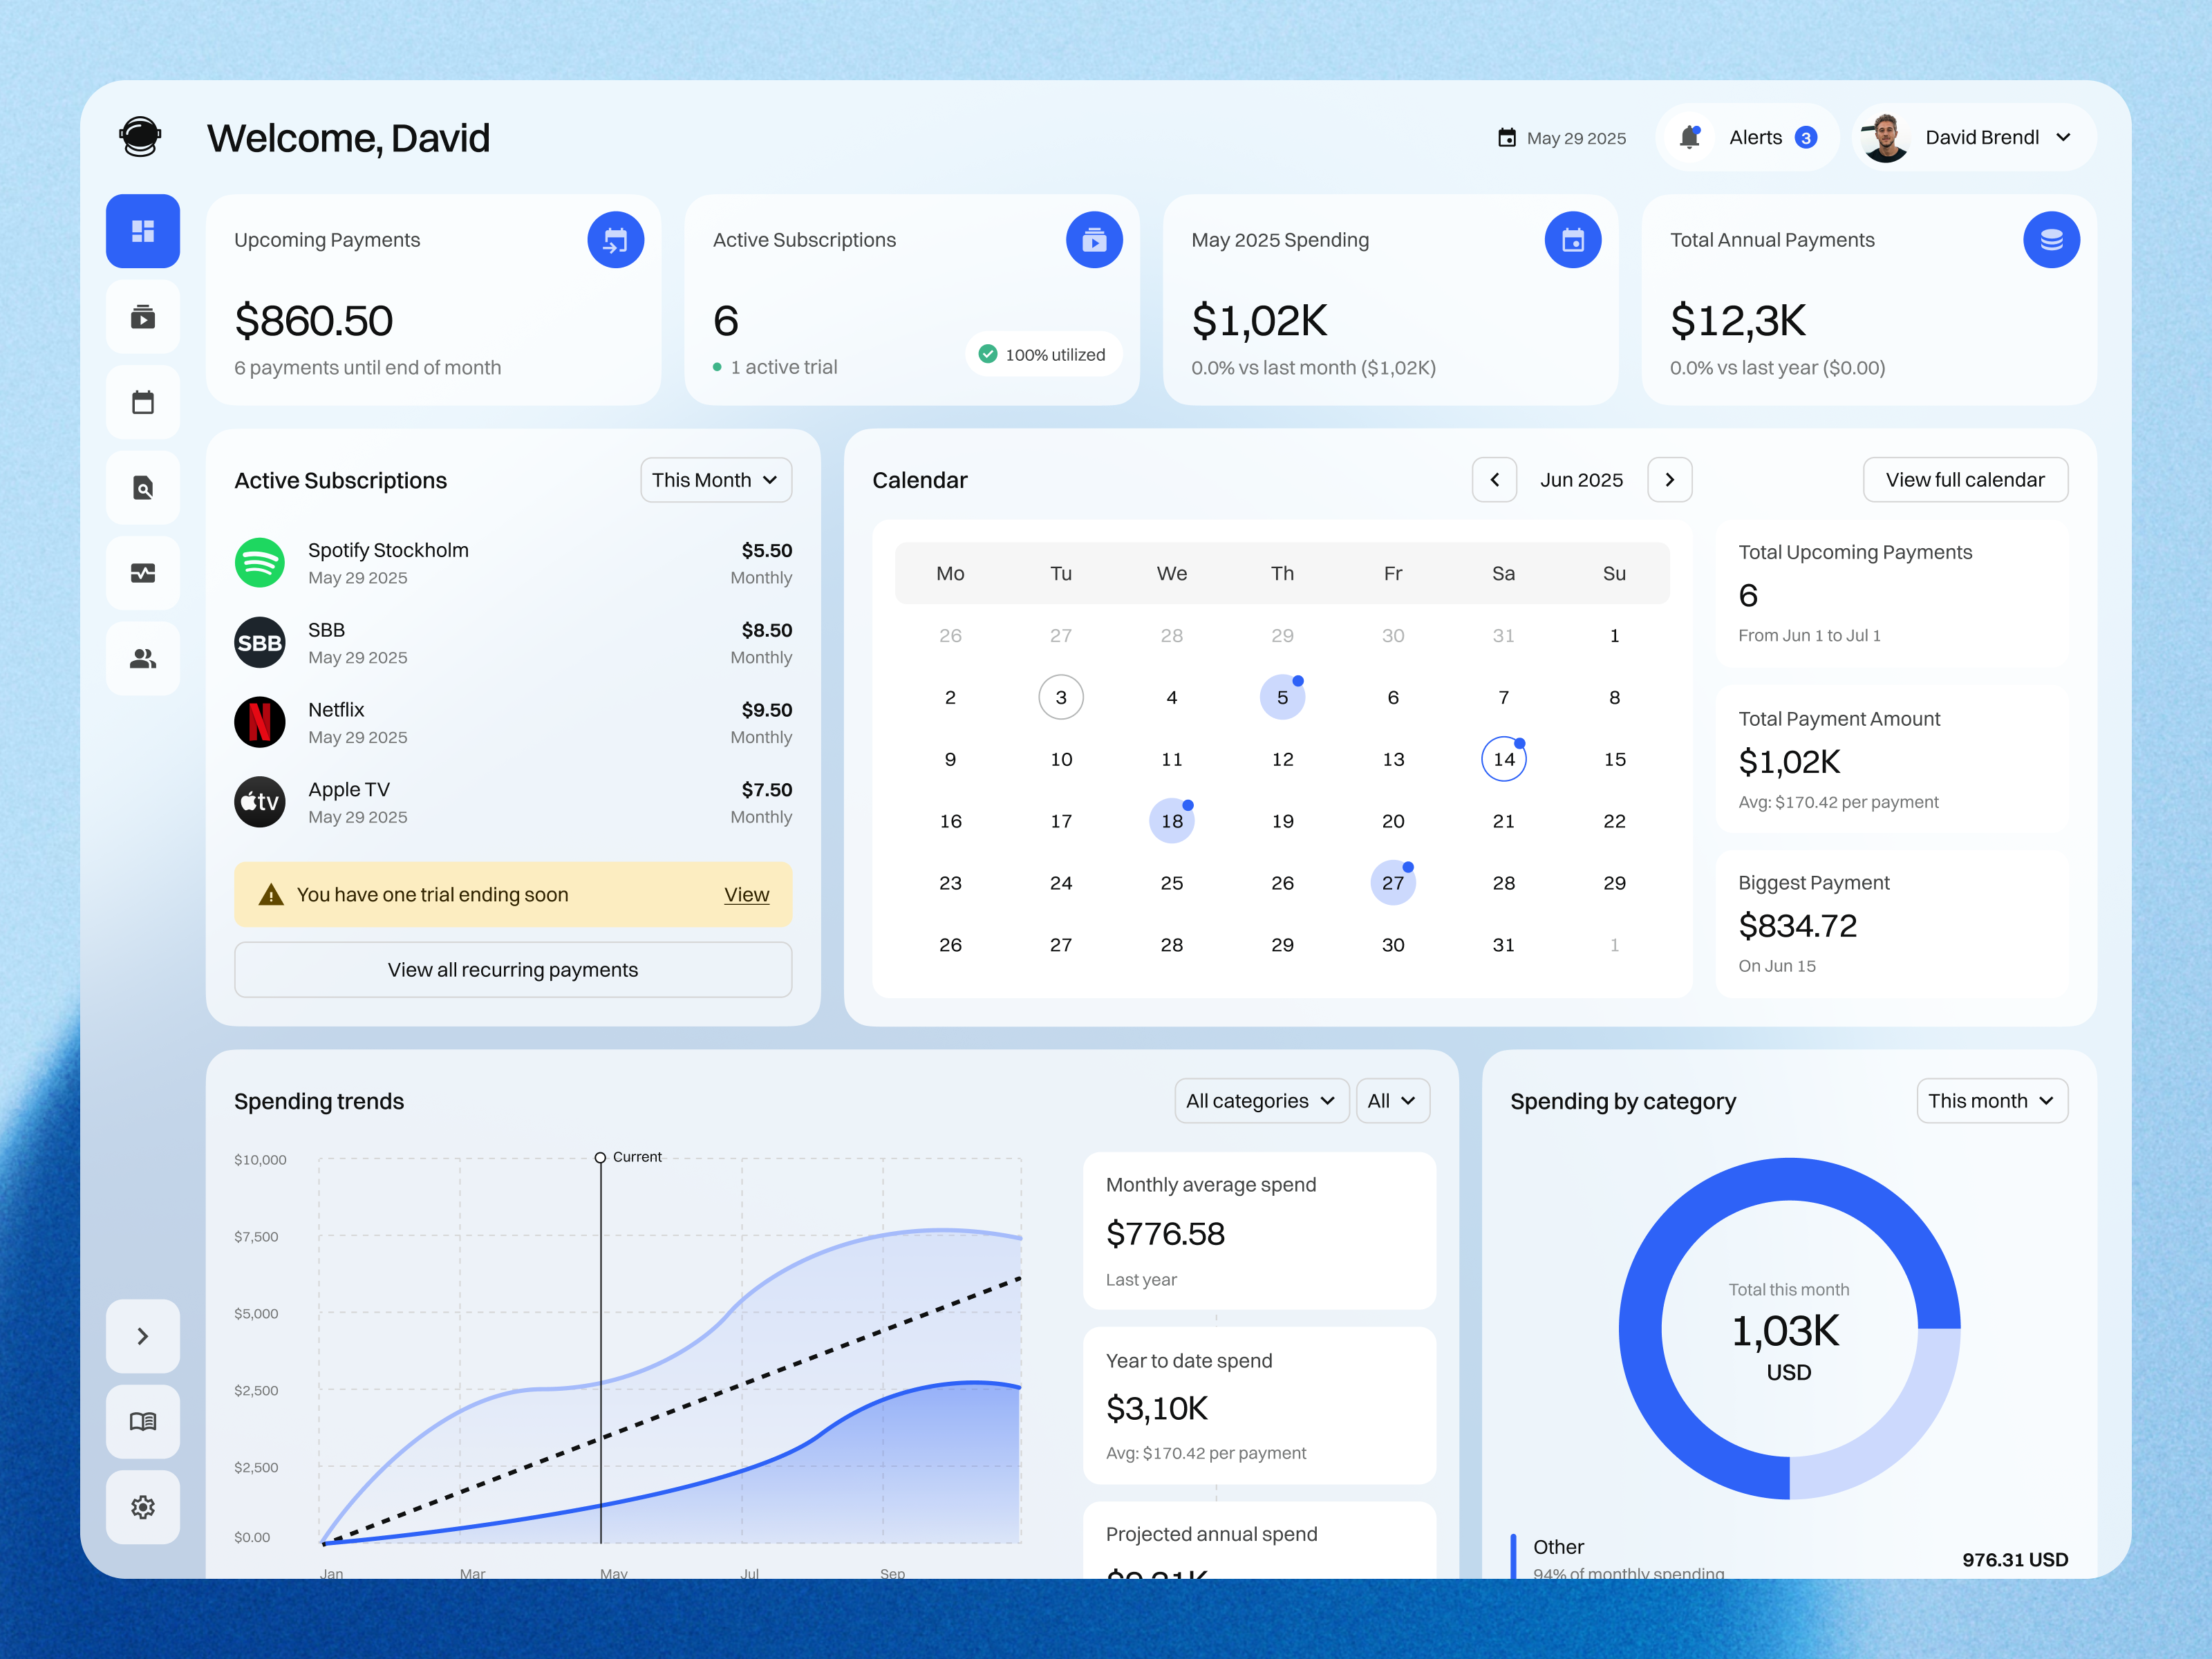
Task: Click the Upcoming Payments card icon
Action: [x=616, y=239]
